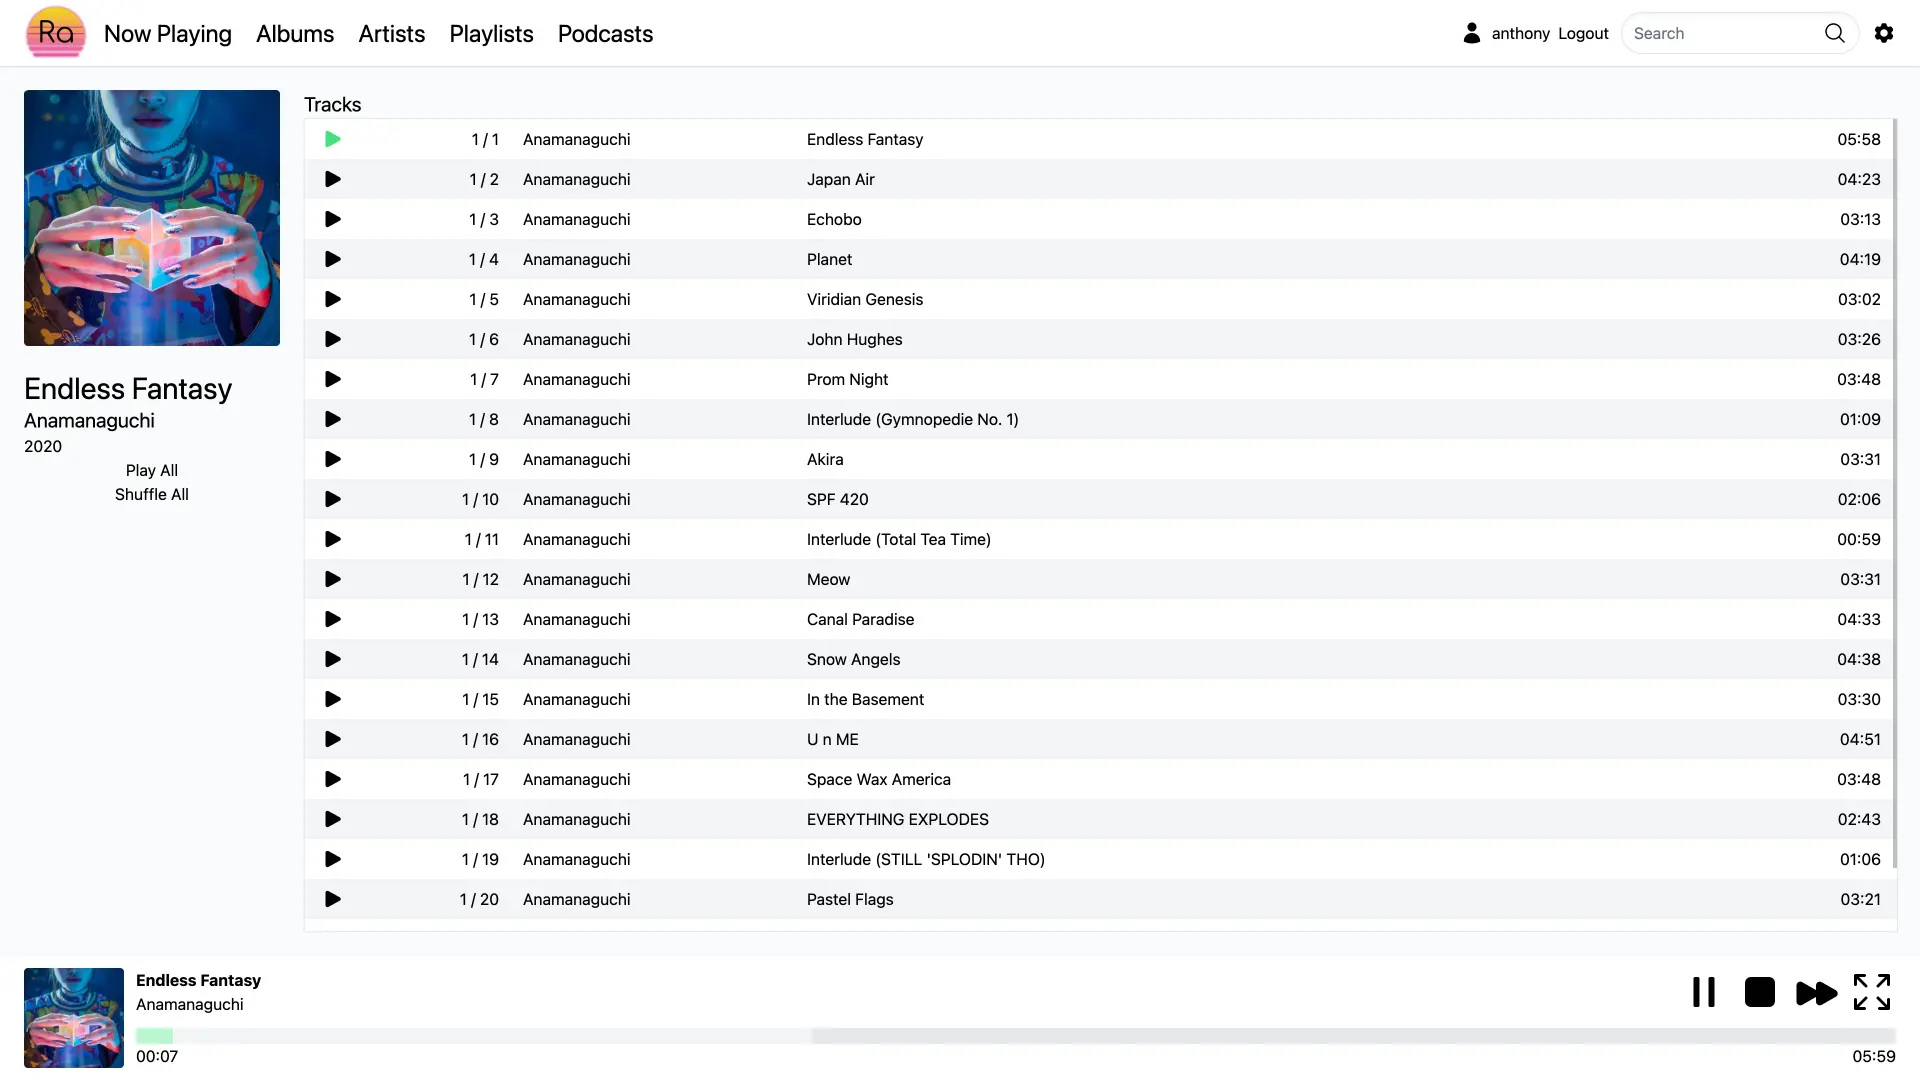Seek within the playback progress bar

click(1016, 1036)
